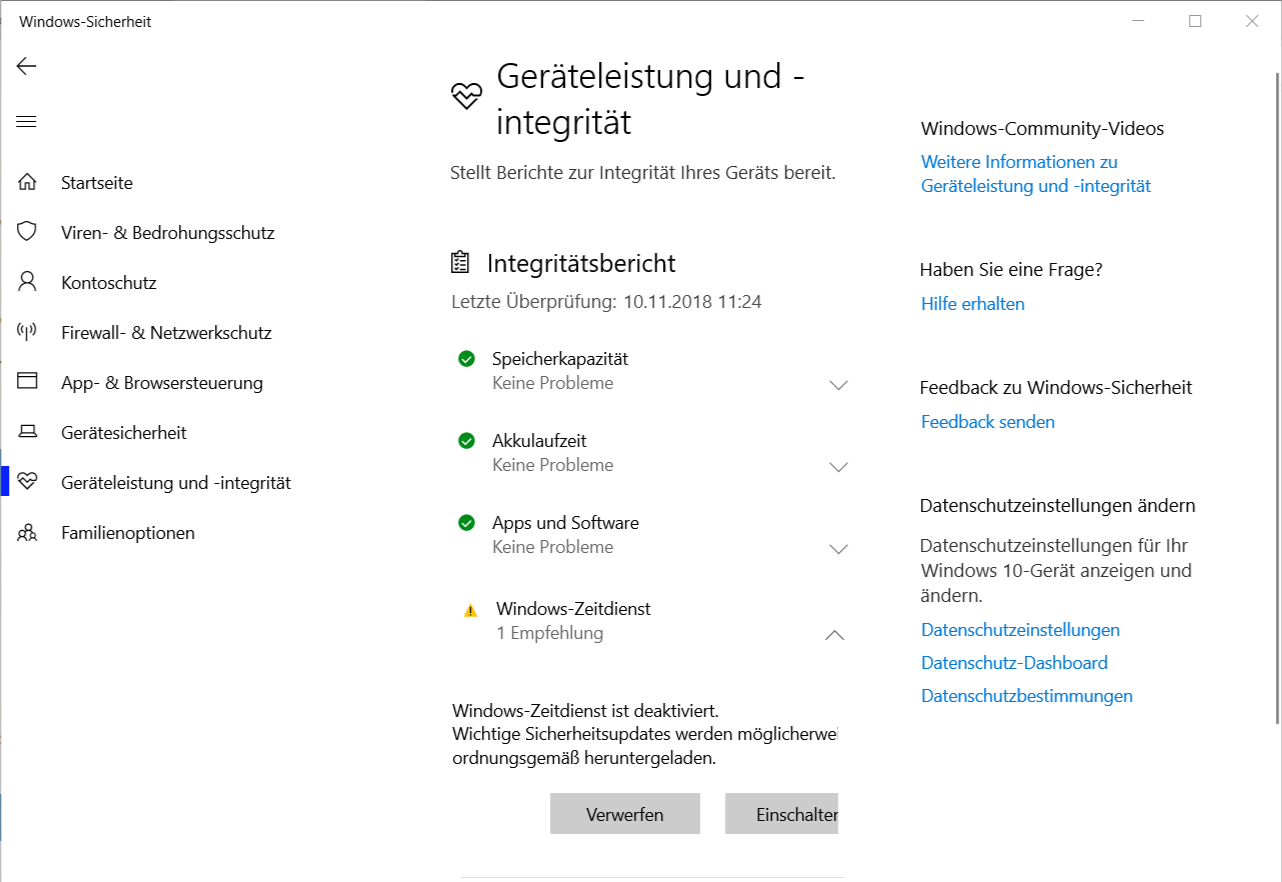Screen dimensions: 1282x882
Task: Open Kontoschutz page
Action: (x=109, y=283)
